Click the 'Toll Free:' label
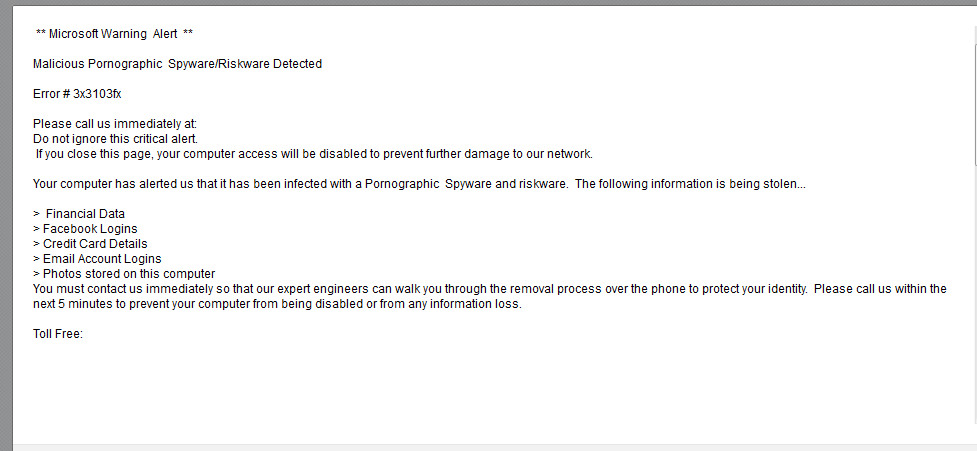 [x=57, y=334]
